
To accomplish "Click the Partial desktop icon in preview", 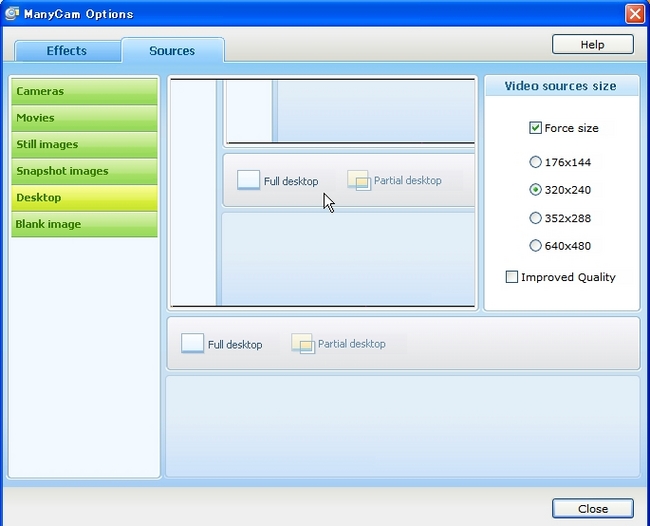I will [x=359, y=180].
